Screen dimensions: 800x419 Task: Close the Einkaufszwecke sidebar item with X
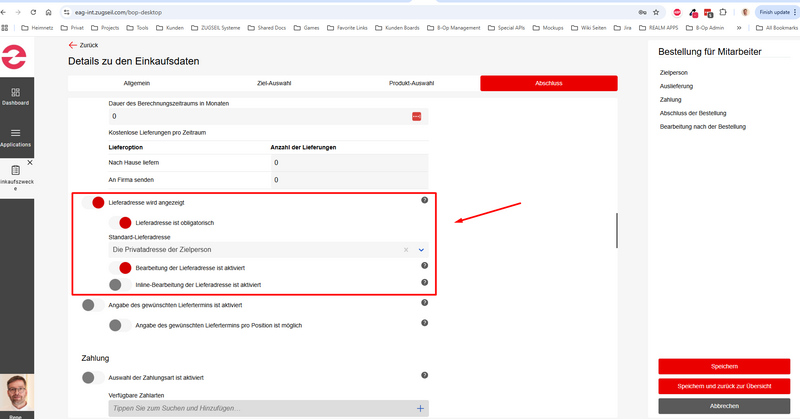tap(29, 162)
